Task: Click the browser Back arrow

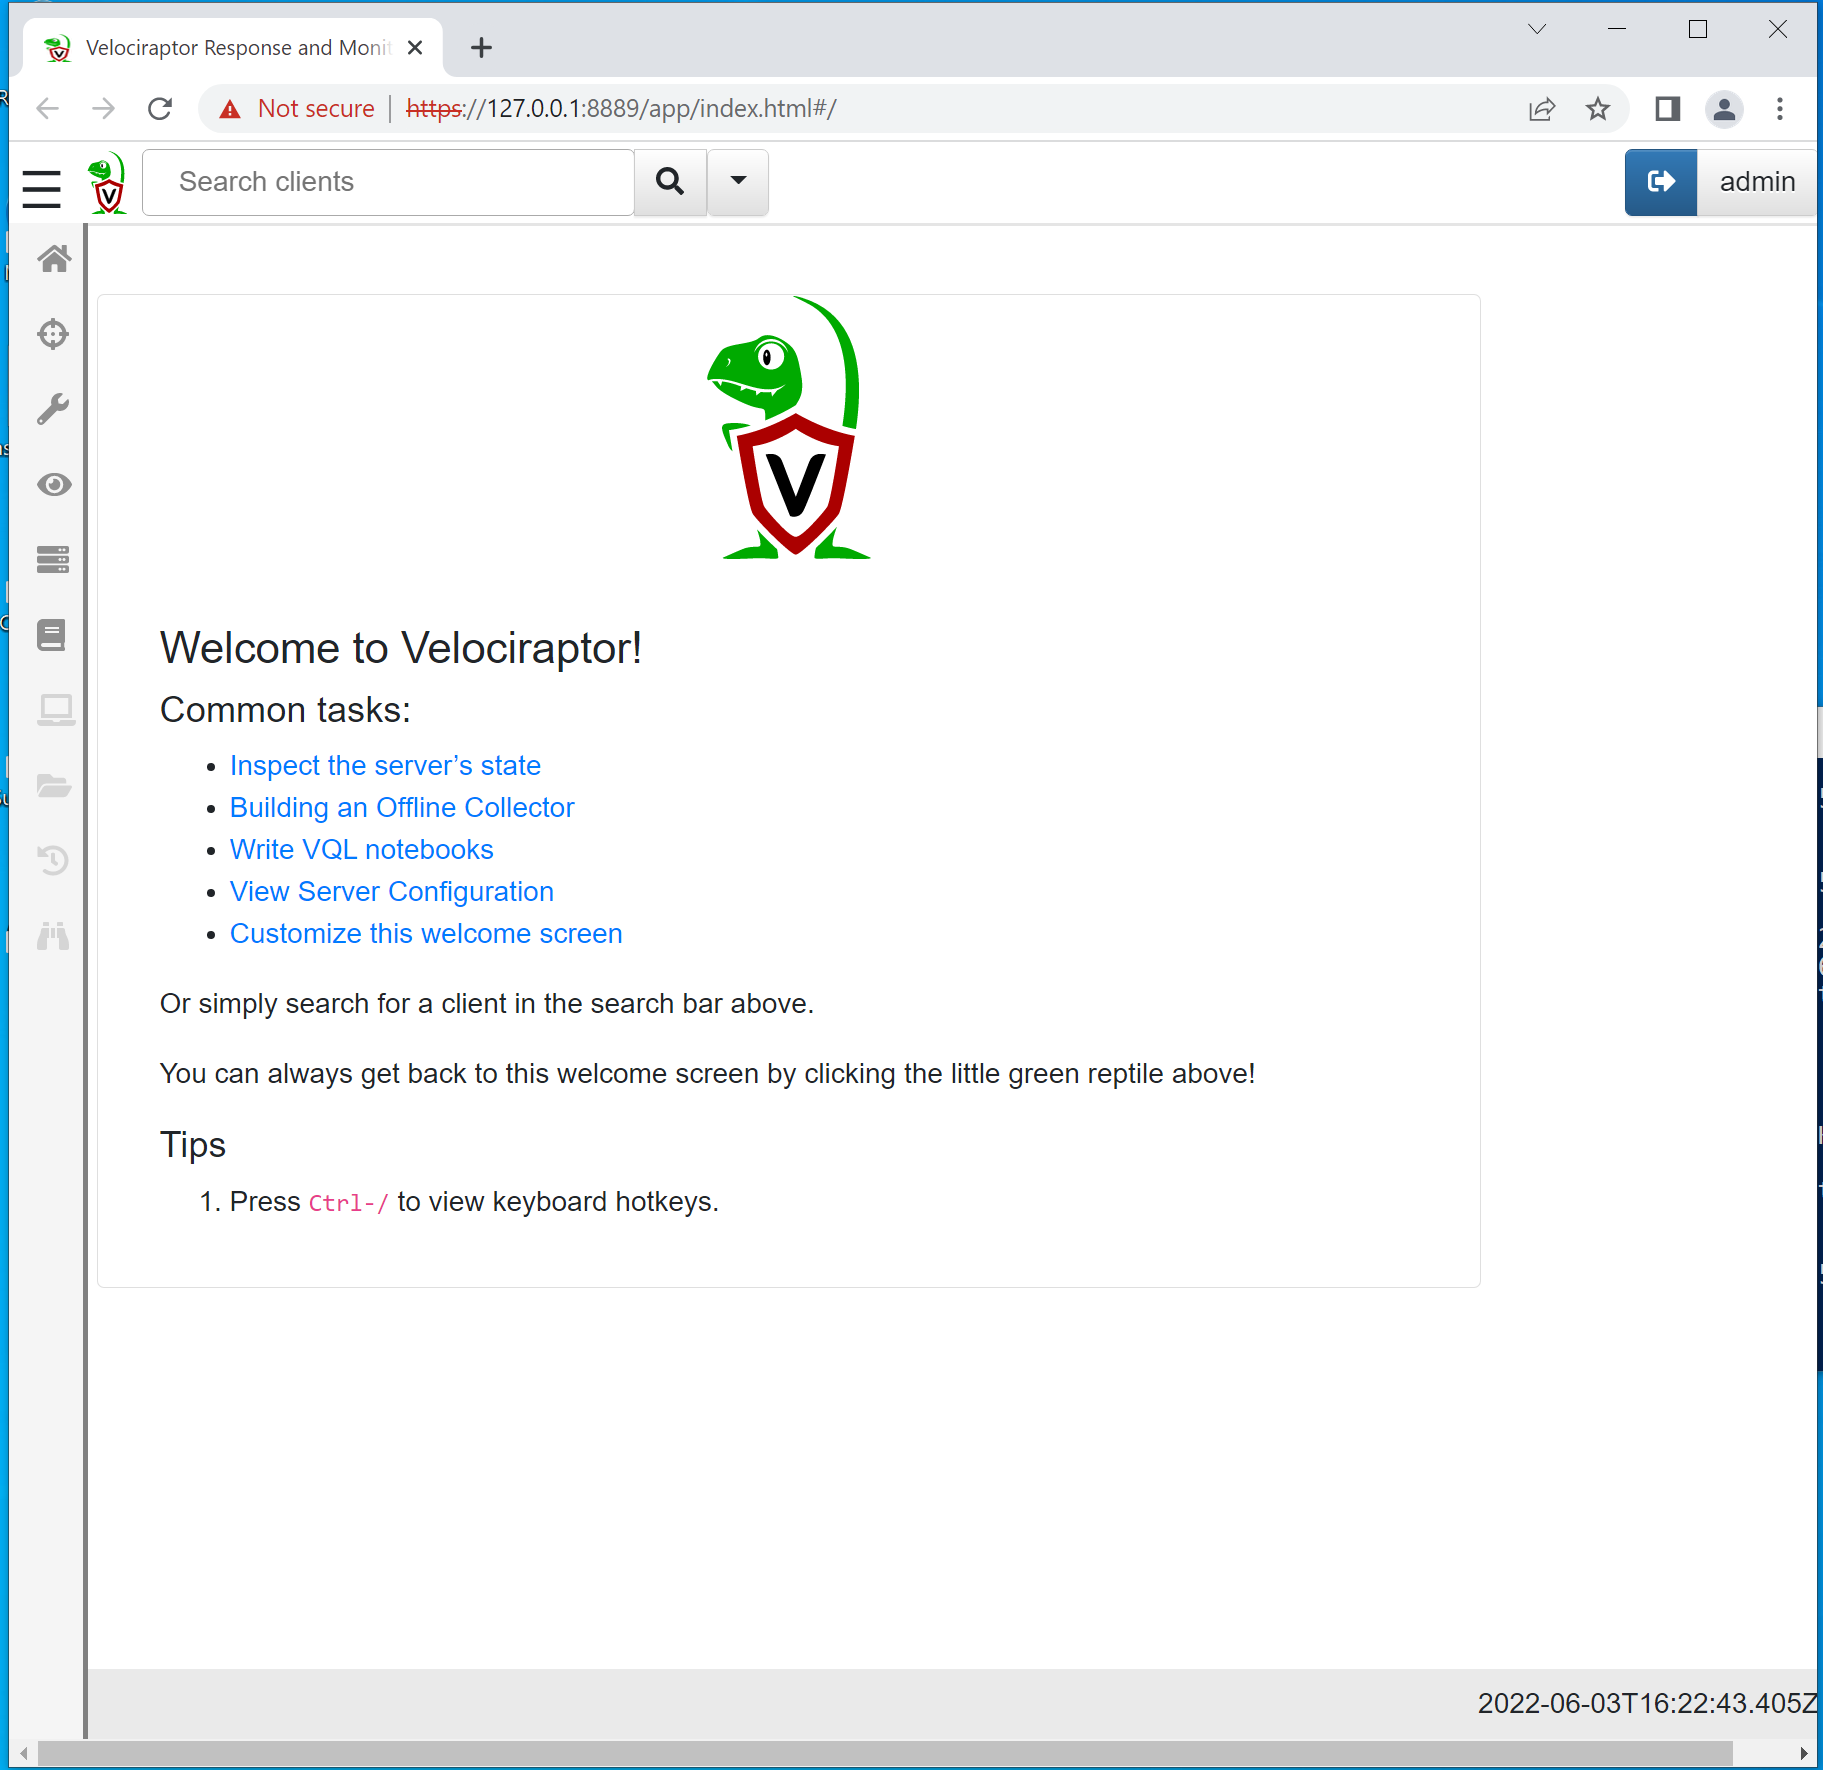Action: pos(47,108)
